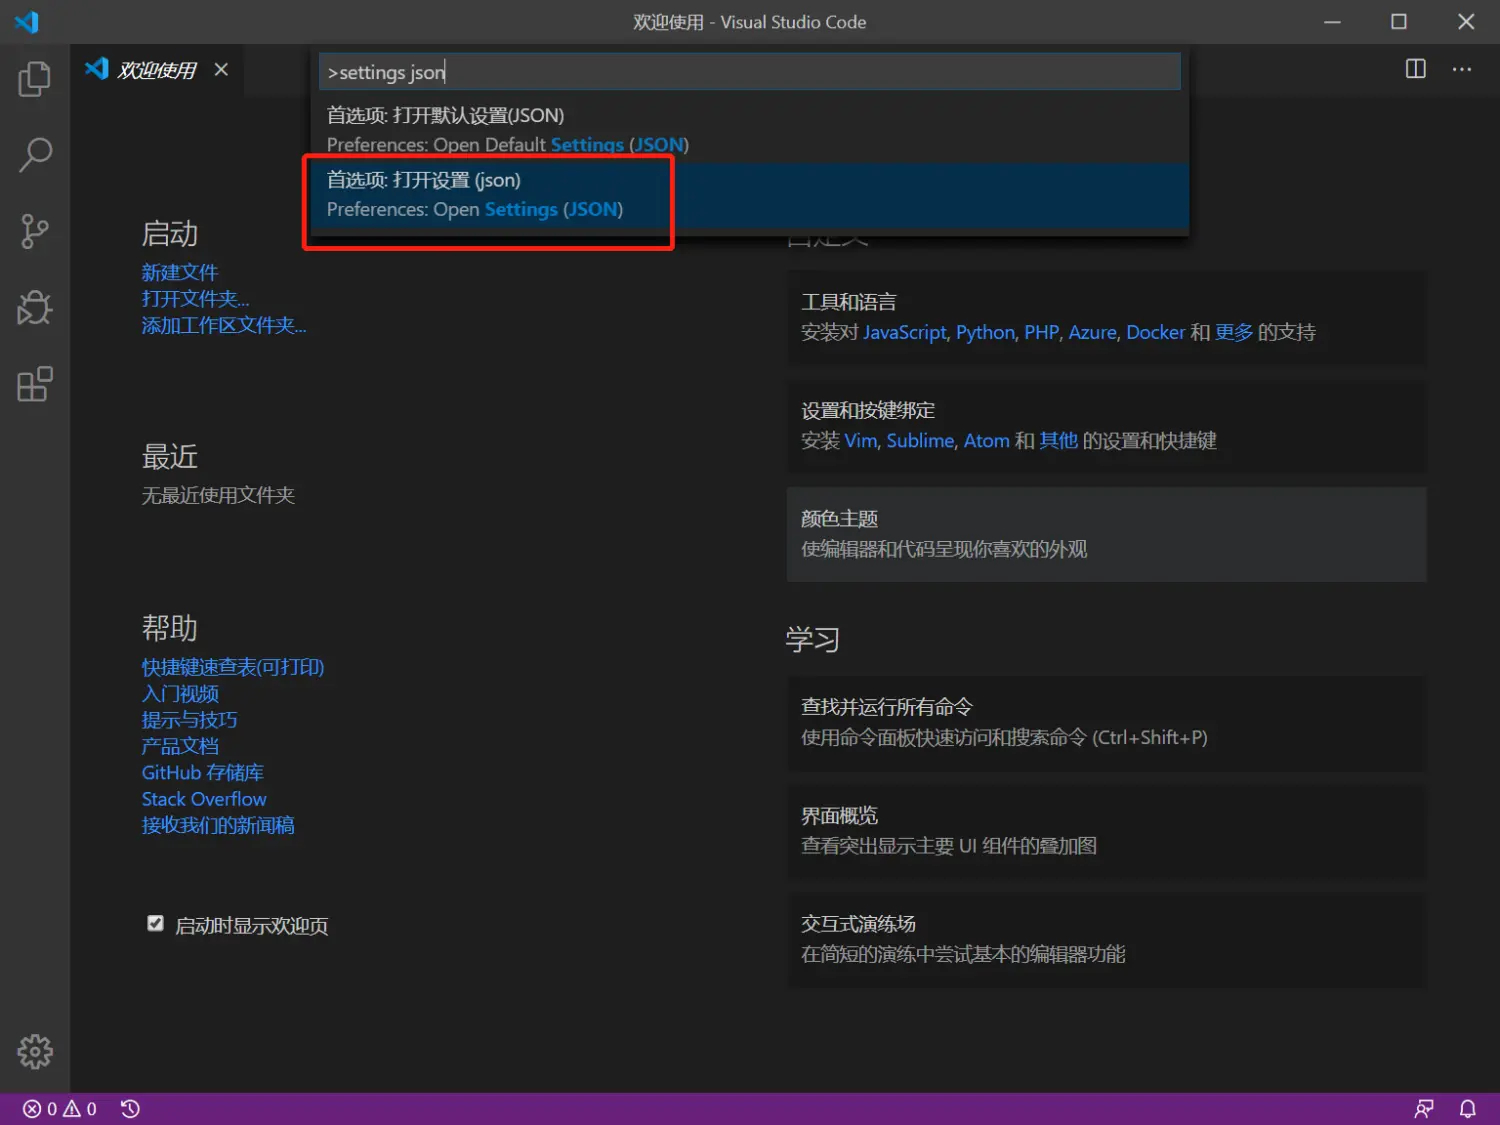Click the PHP language link
This screenshot has width=1500, height=1125.
1041,332
